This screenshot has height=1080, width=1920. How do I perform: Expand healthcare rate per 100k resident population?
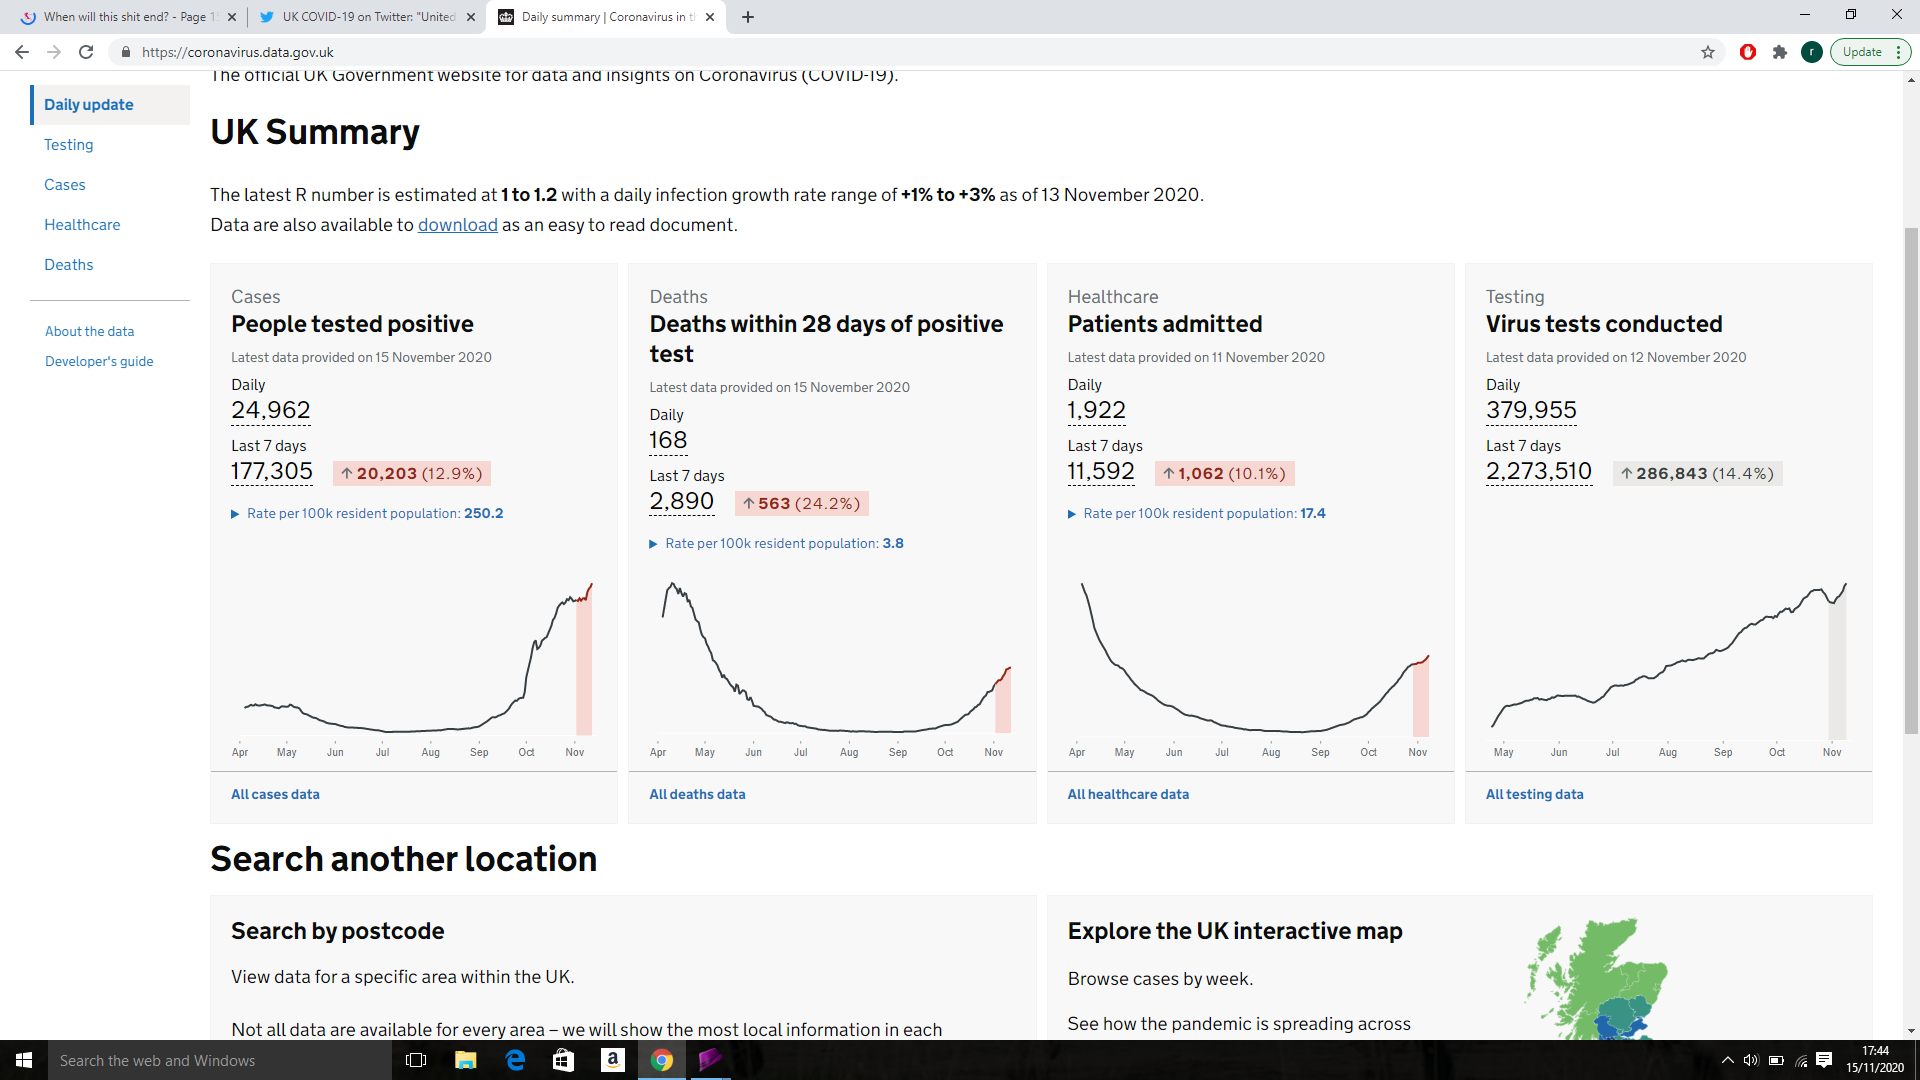coord(1197,513)
